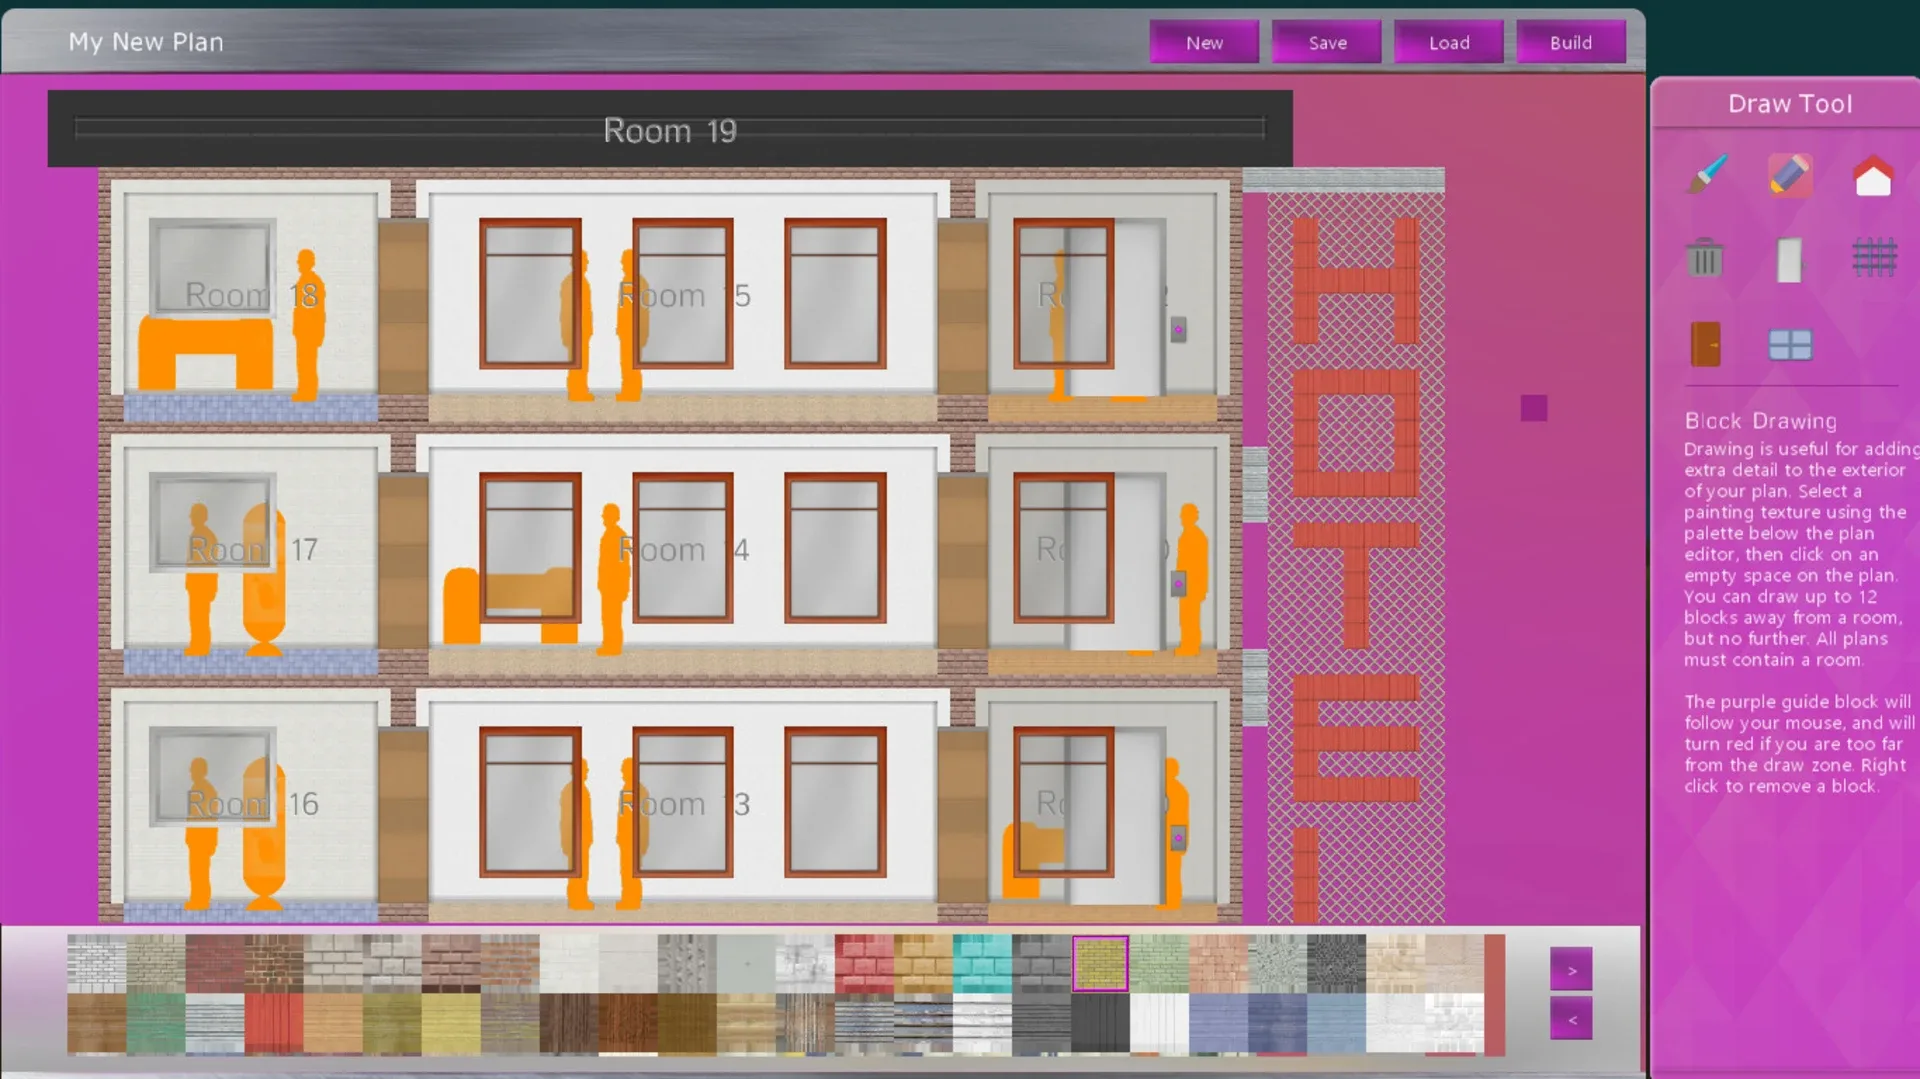Choose the highlighted yellow brick texture
The height and width of the screenshot is (1079, 1920).
click(x=1100, y=963)
